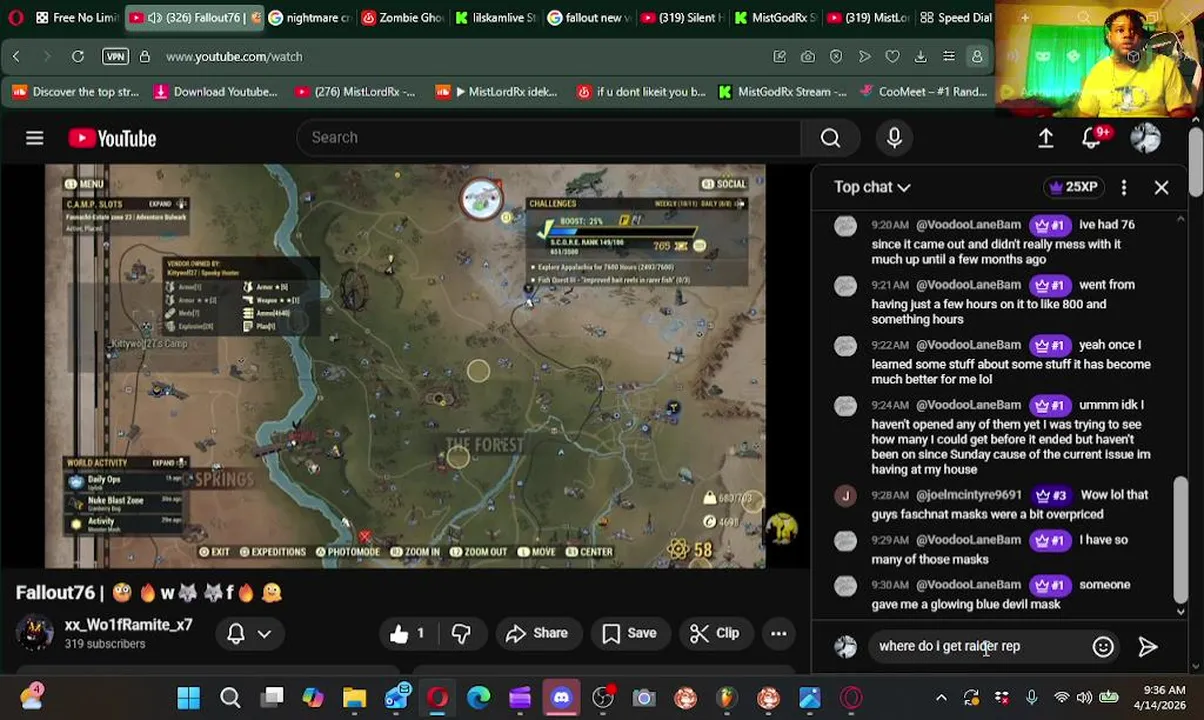The width and height of the screenshot is (1204, 720).
Task: Switch to fallout new Google tab
Action: (x=588, y=18)
